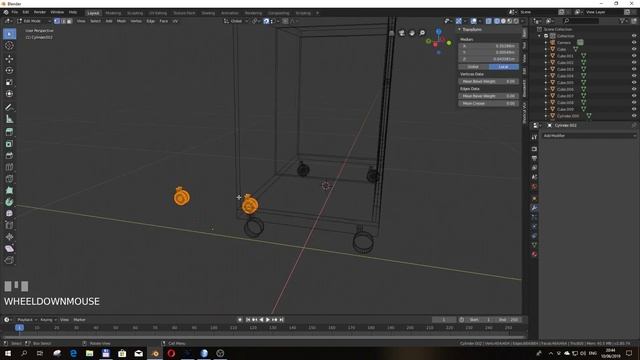Open the Add Modifier dropdown
The image size is (640, 360).
[589, 136]
